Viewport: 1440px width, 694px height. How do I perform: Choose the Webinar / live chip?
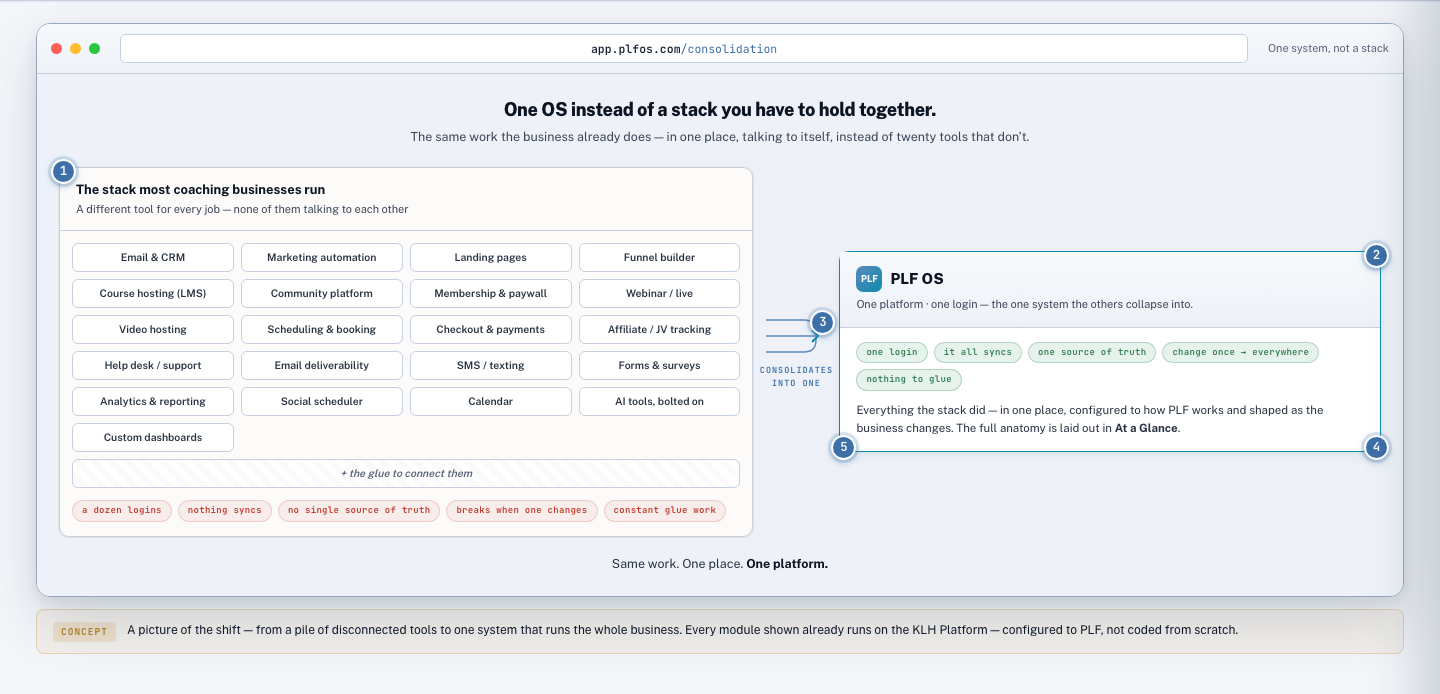tap(660, 293)
